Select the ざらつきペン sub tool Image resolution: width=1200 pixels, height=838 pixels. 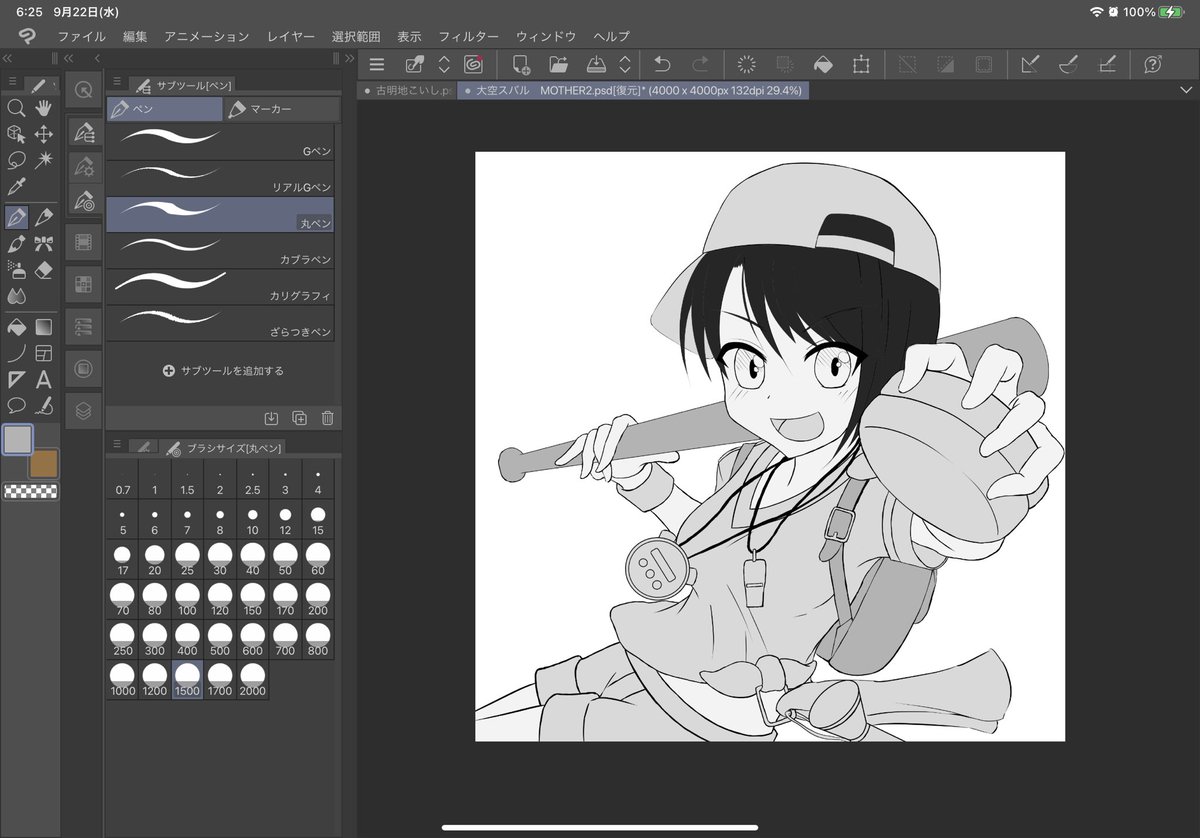click(220, 322)
